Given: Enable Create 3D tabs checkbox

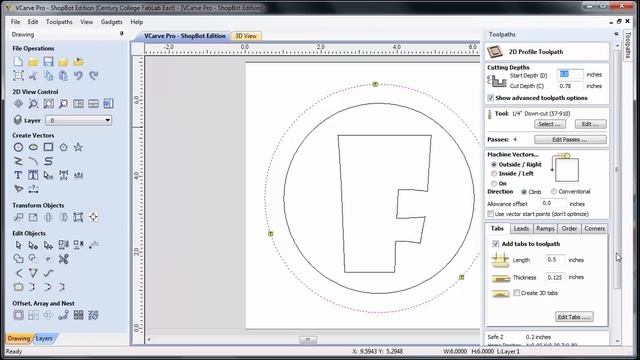Looking at the screenshot, I should click(x=517, y=293).
